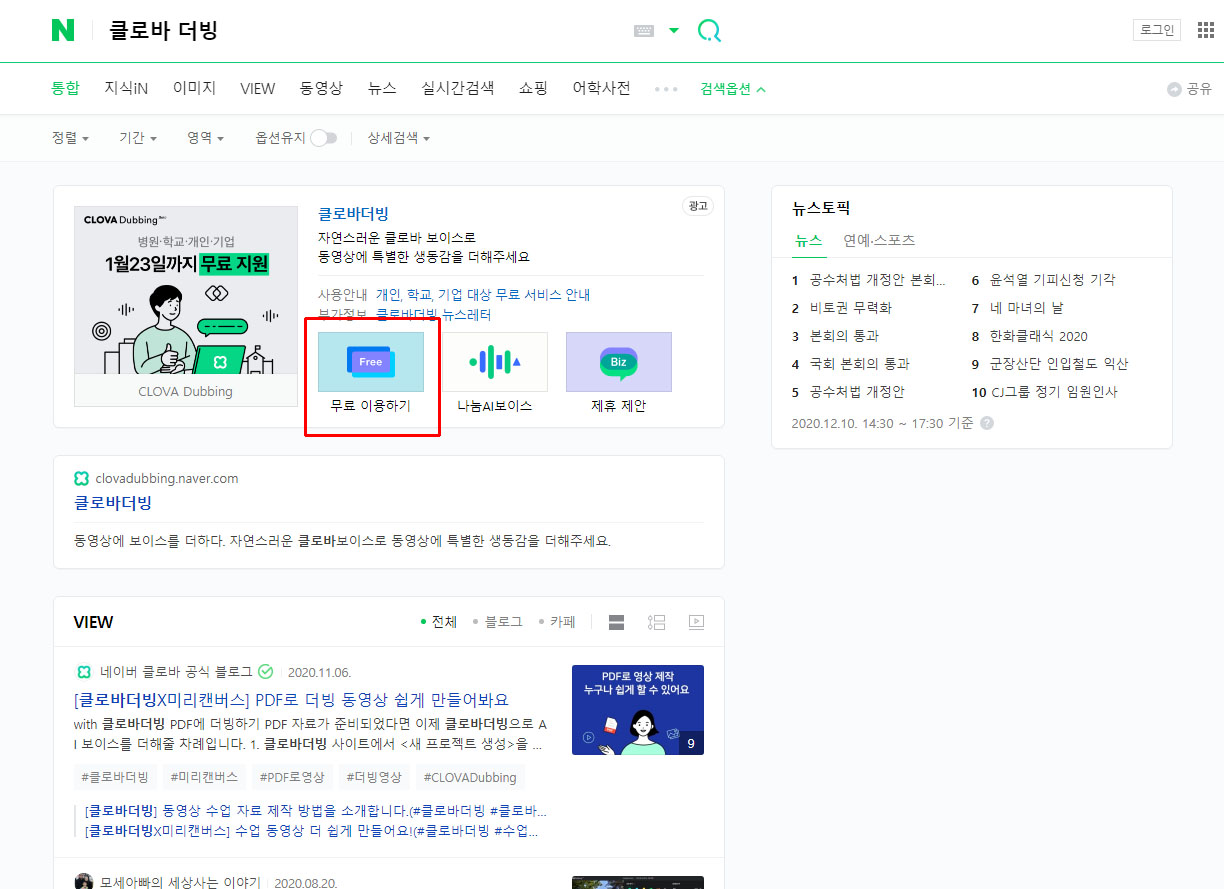Open the Naver services grid icon
The height and width of the screenshot is (889, 1224).
tap(1206, 30)
